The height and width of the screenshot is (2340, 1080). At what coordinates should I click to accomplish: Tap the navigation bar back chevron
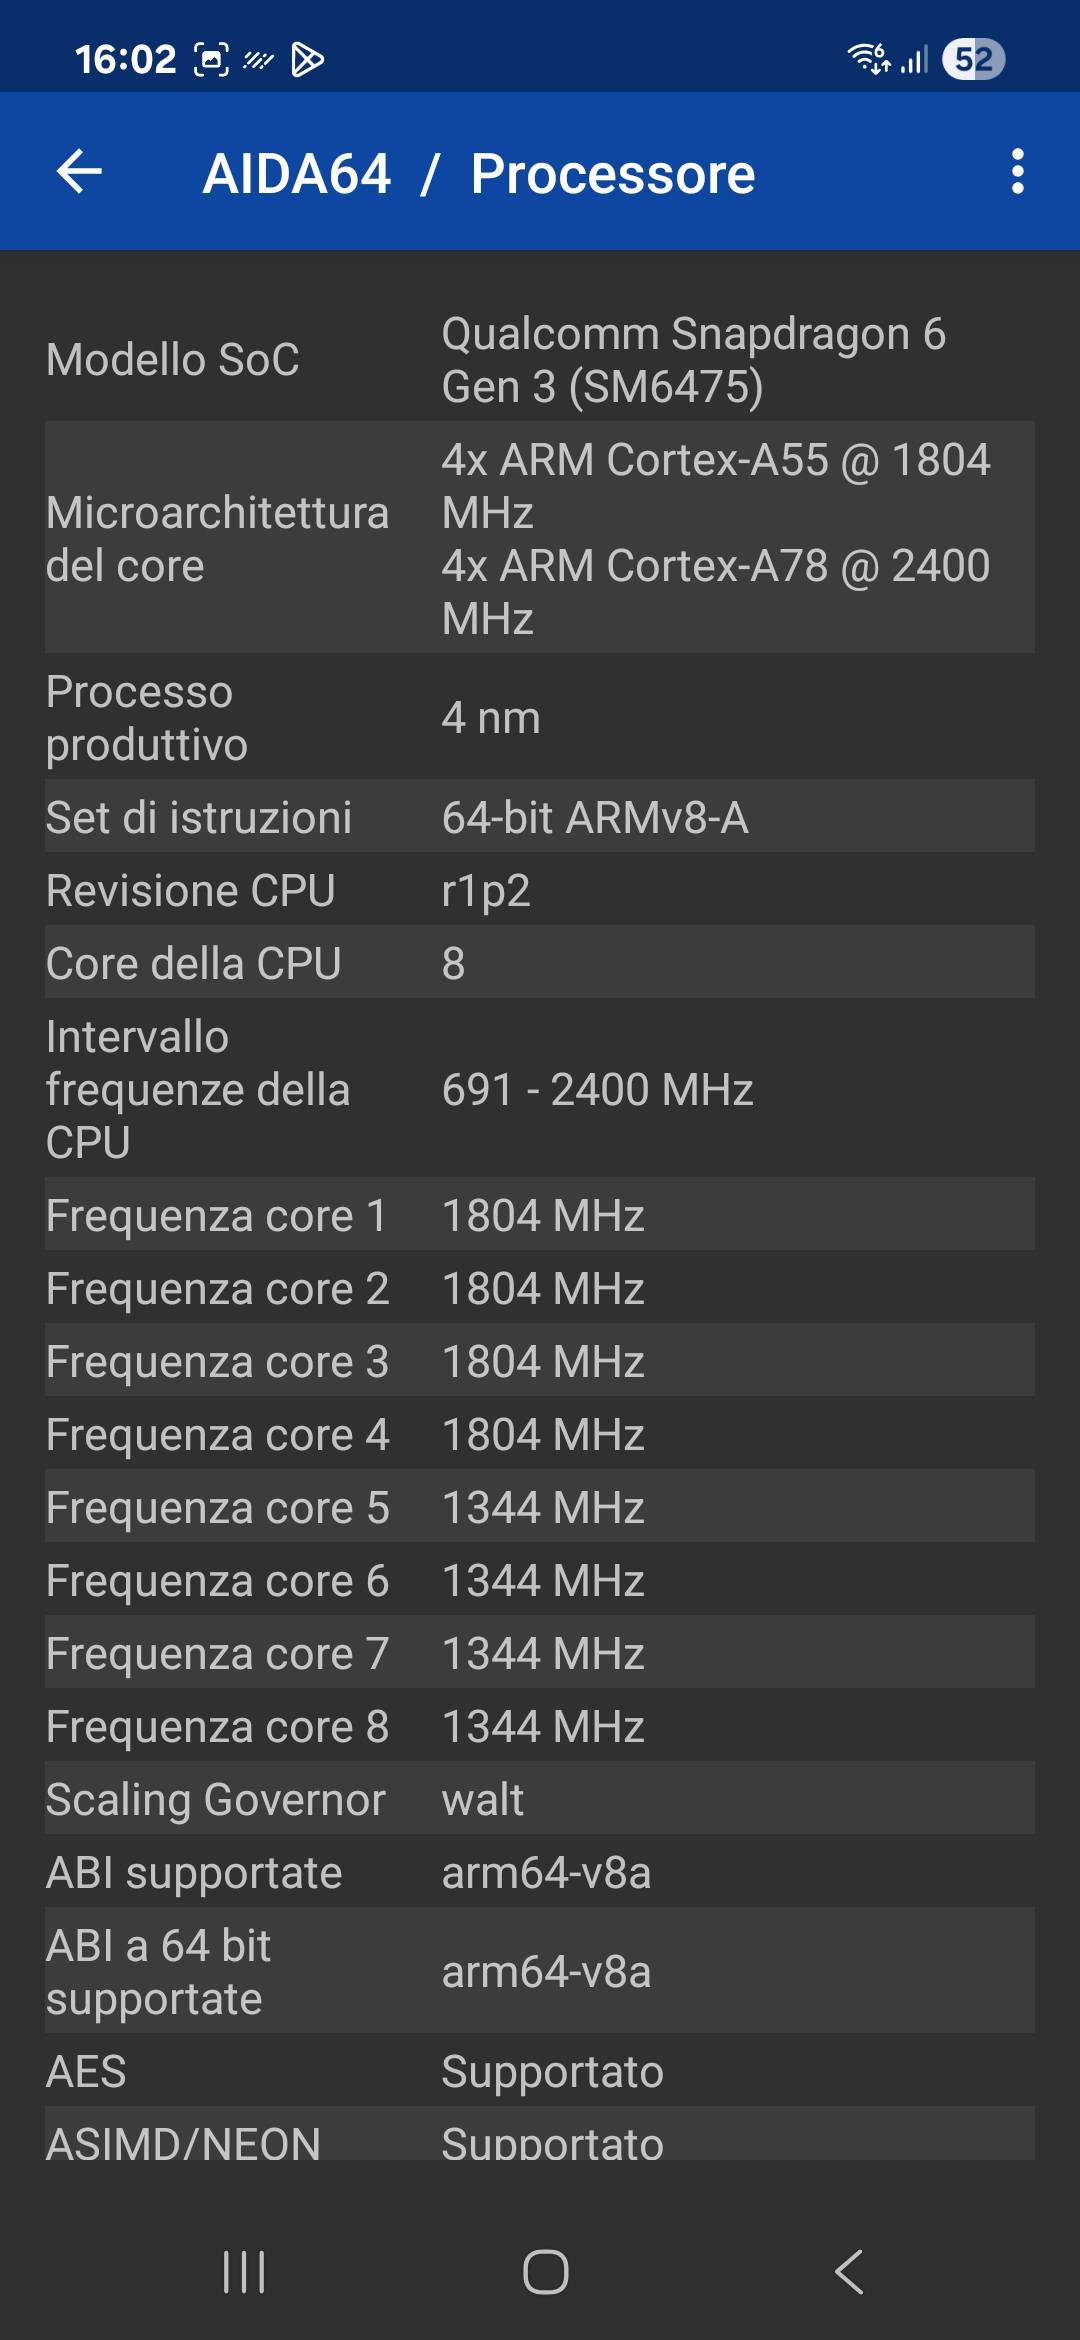click(x=848, y=2272)
